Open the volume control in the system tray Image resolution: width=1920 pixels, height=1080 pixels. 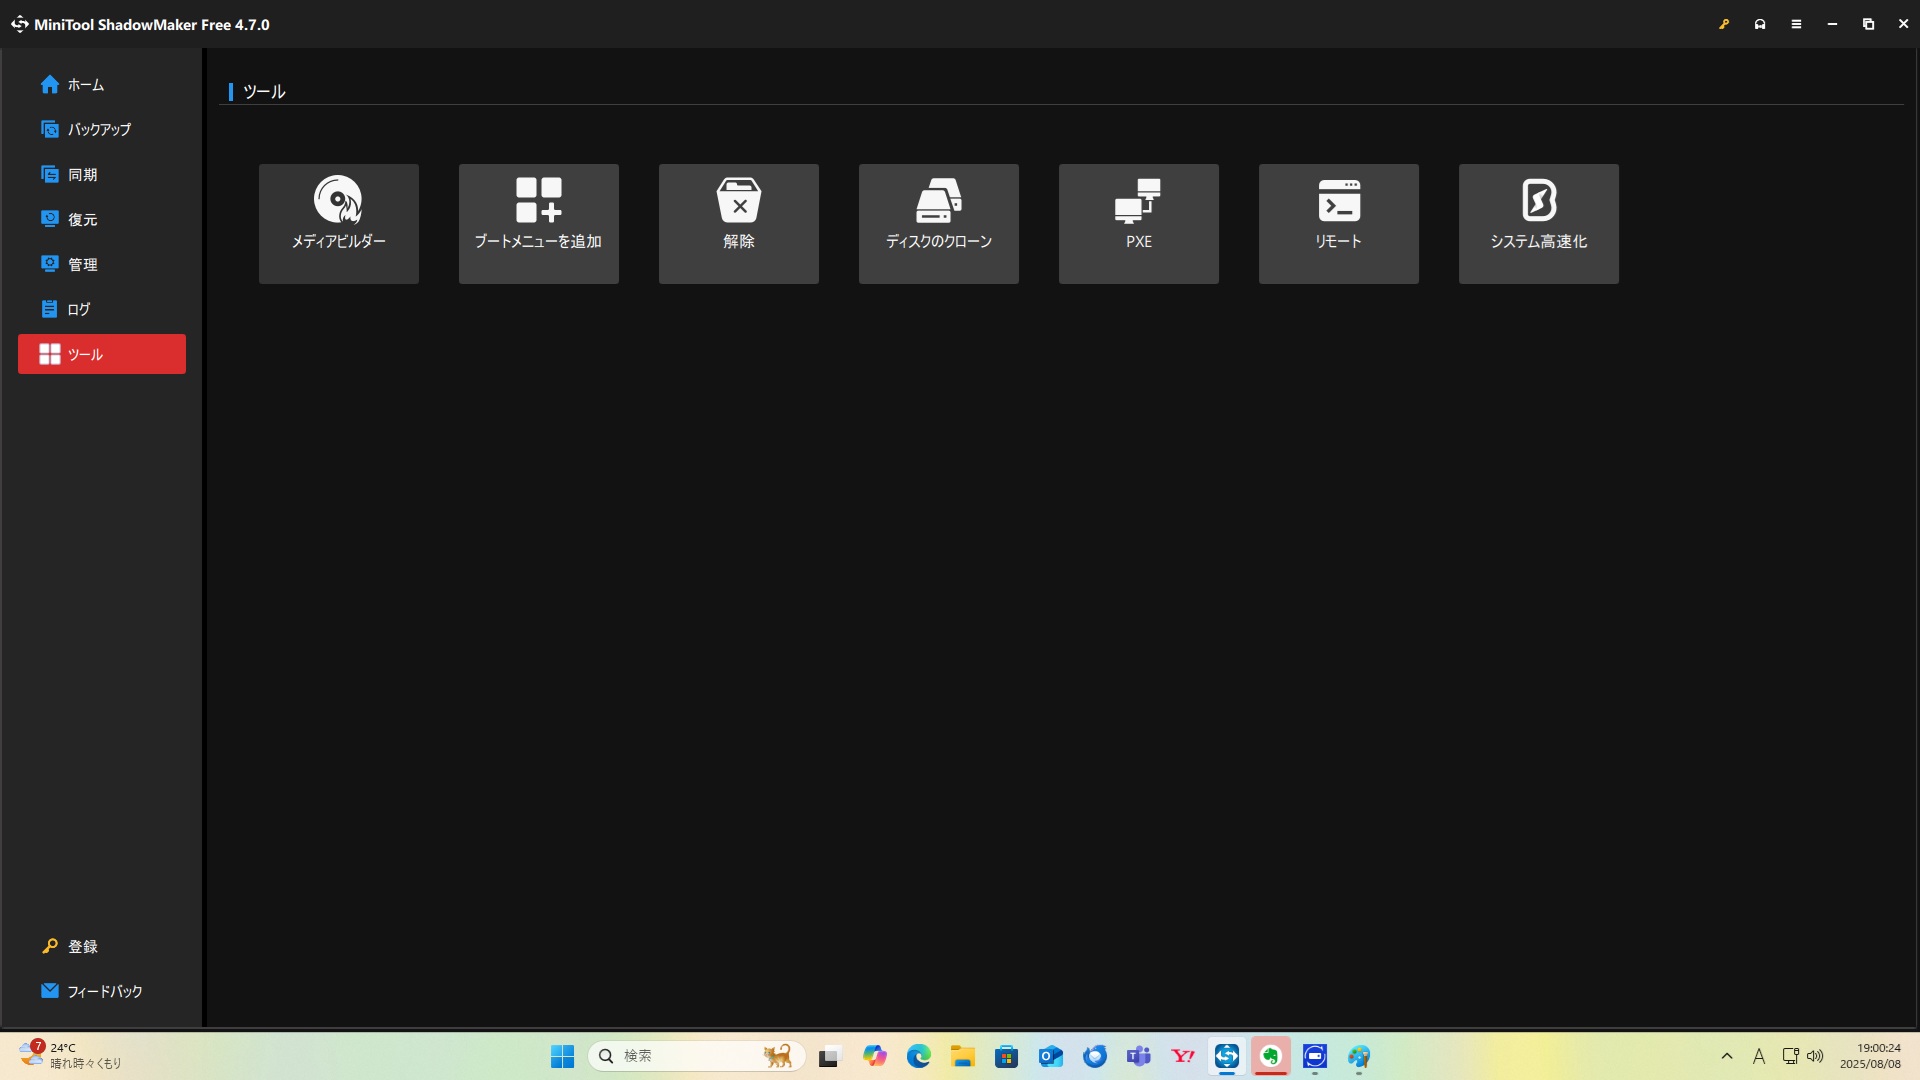click(1815, 1056)
